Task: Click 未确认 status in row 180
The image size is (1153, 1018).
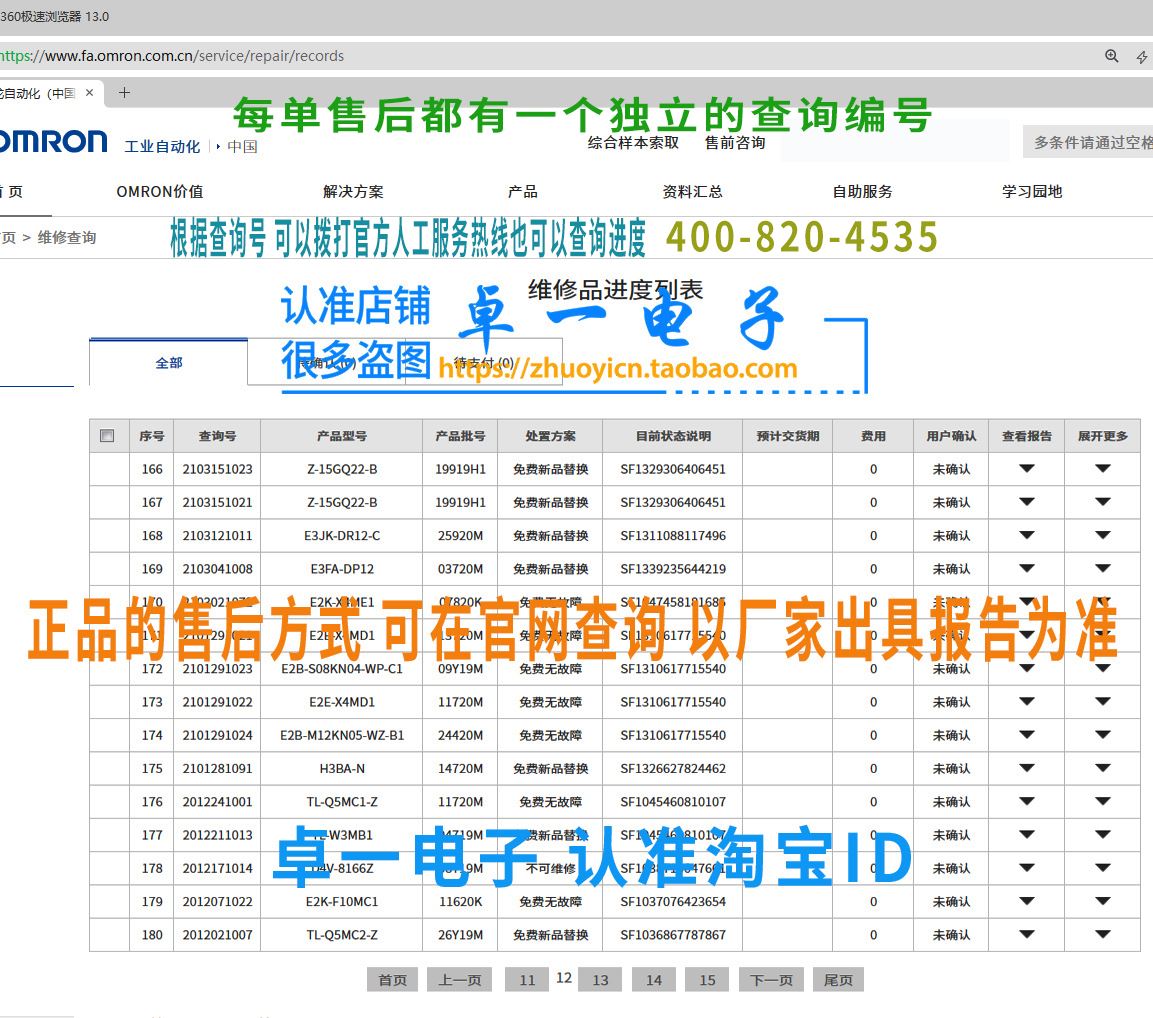Action: tap(952, 935)
